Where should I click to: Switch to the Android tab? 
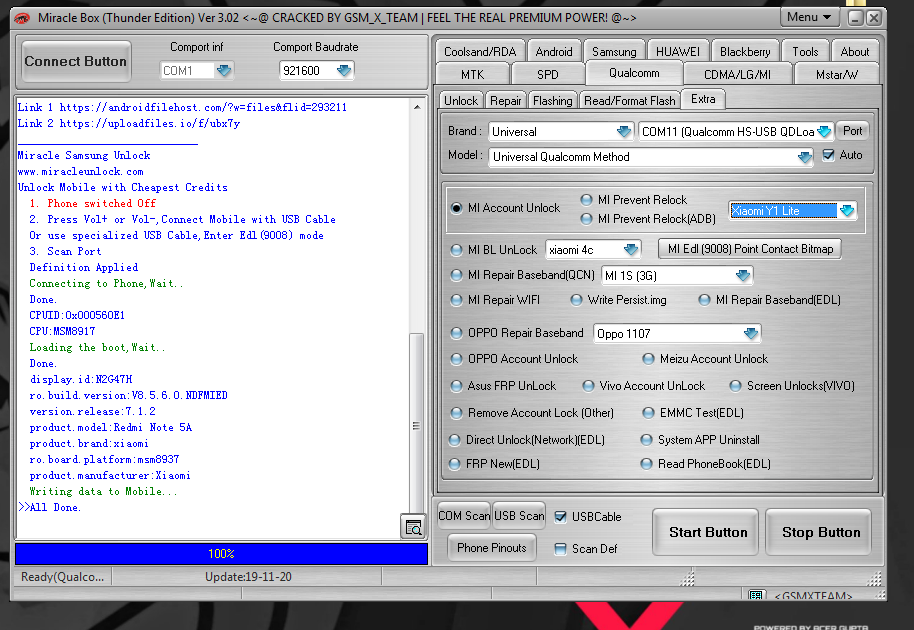point(554,51)
